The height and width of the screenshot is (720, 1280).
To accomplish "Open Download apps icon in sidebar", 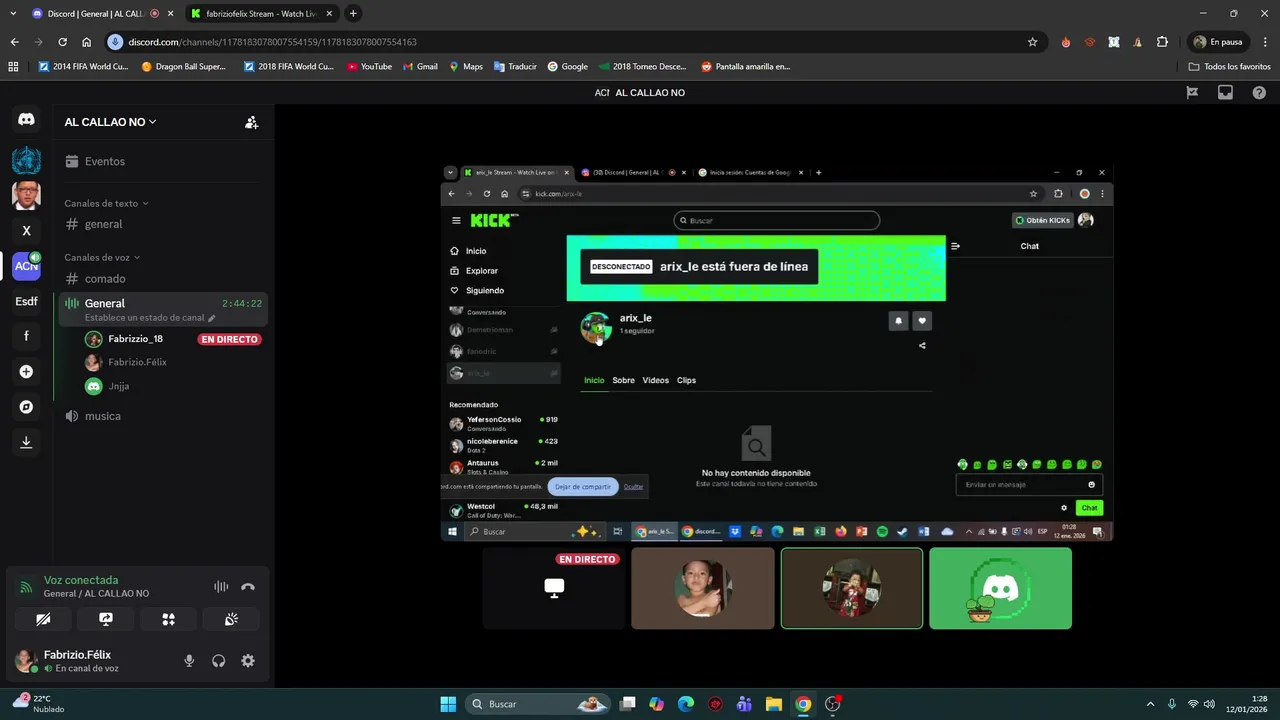I will tap(26, 442).
